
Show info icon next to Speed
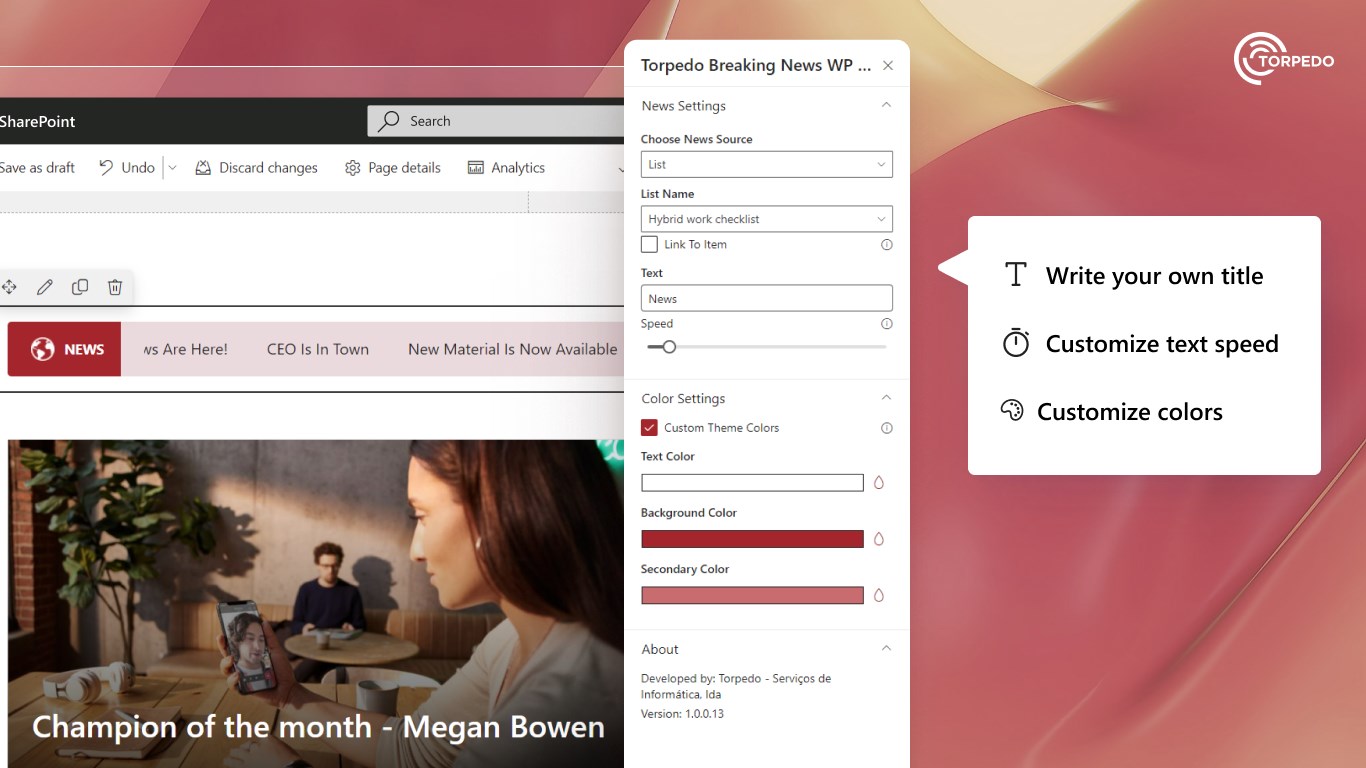tap(886, 324)
